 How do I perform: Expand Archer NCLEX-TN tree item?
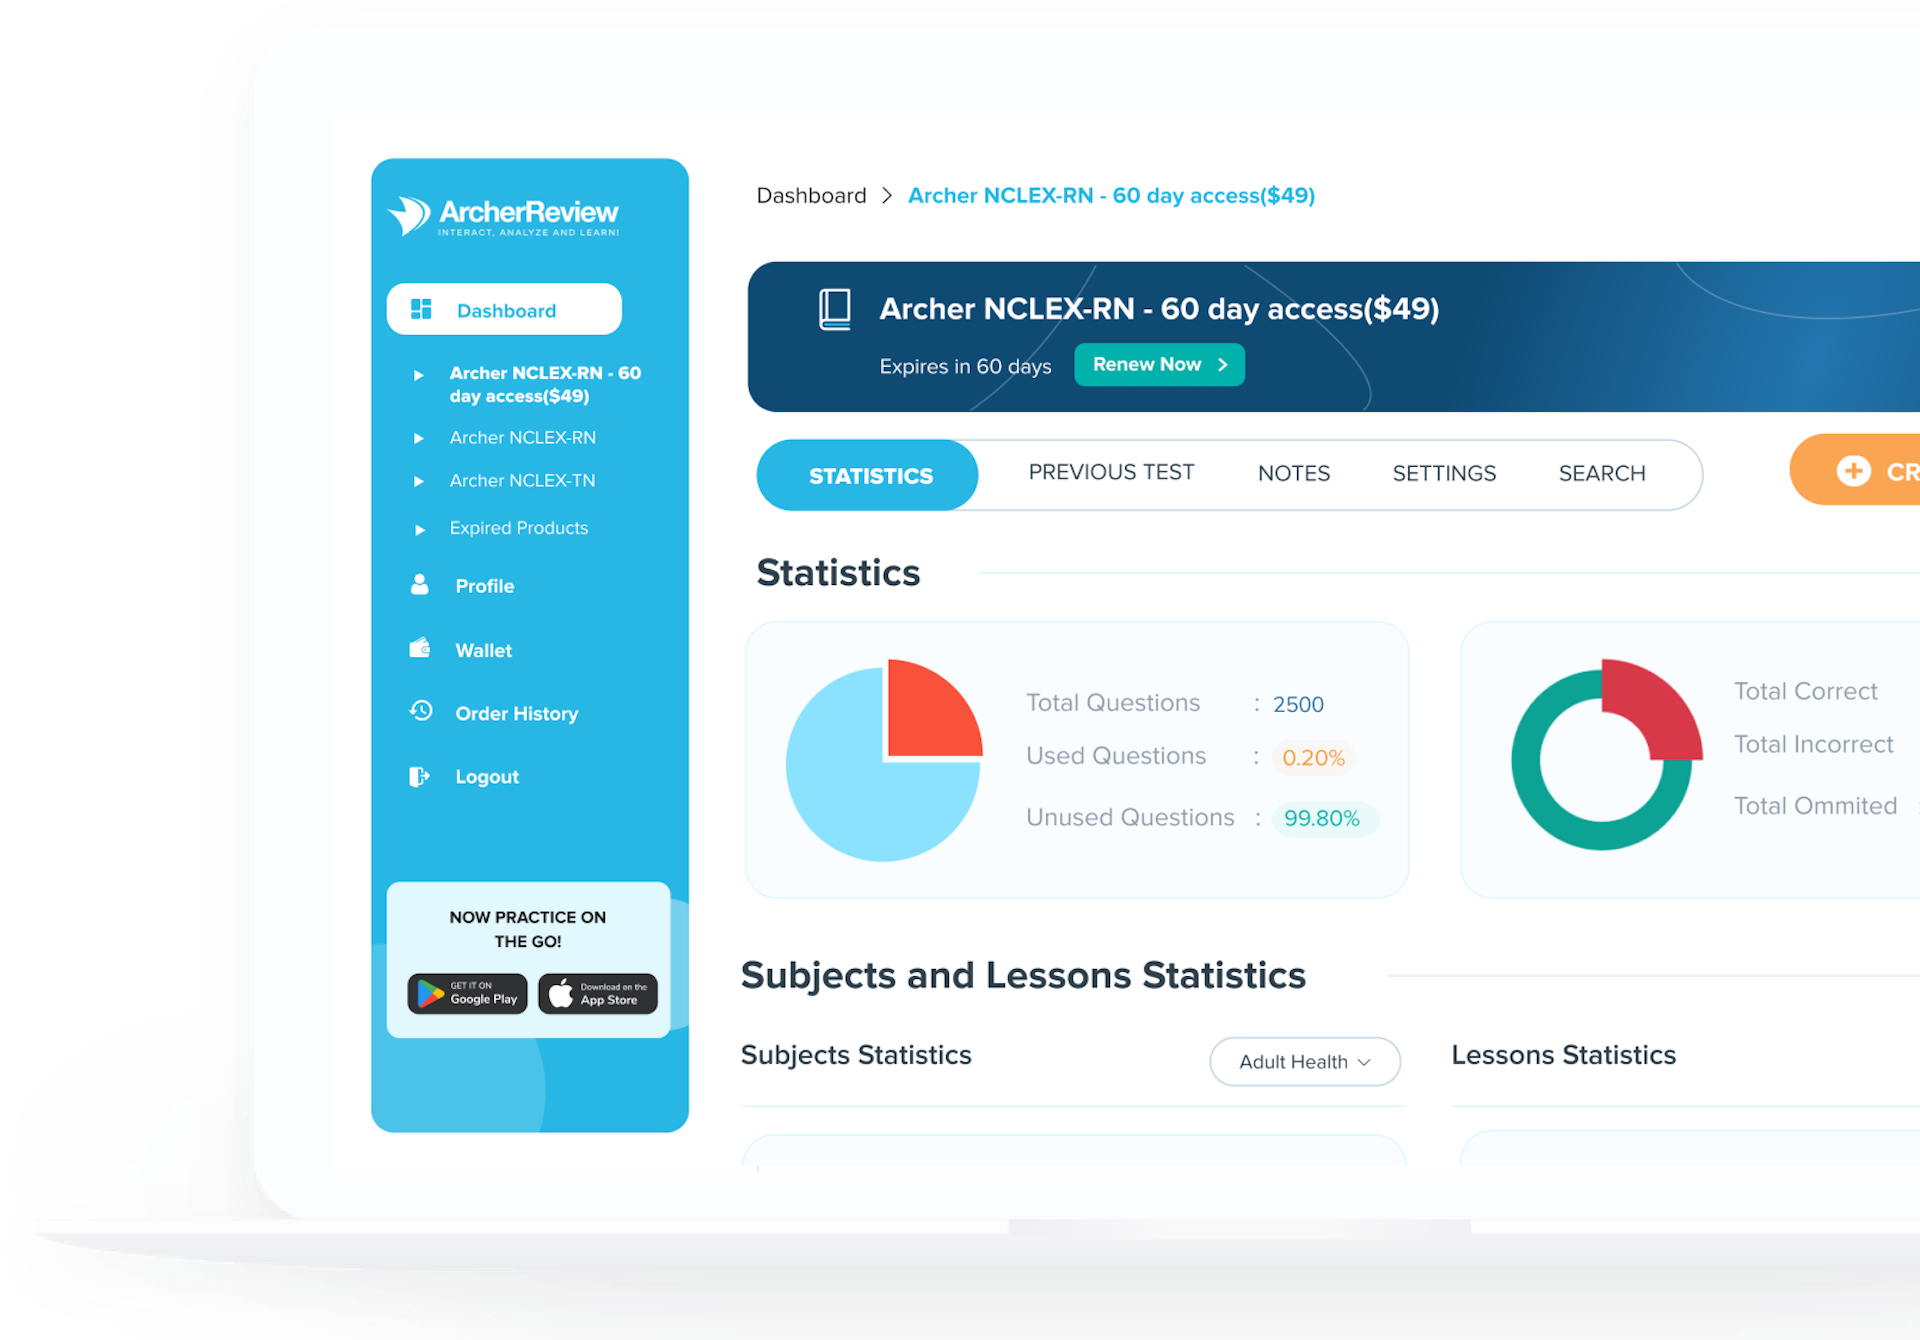tap(417, 480)
